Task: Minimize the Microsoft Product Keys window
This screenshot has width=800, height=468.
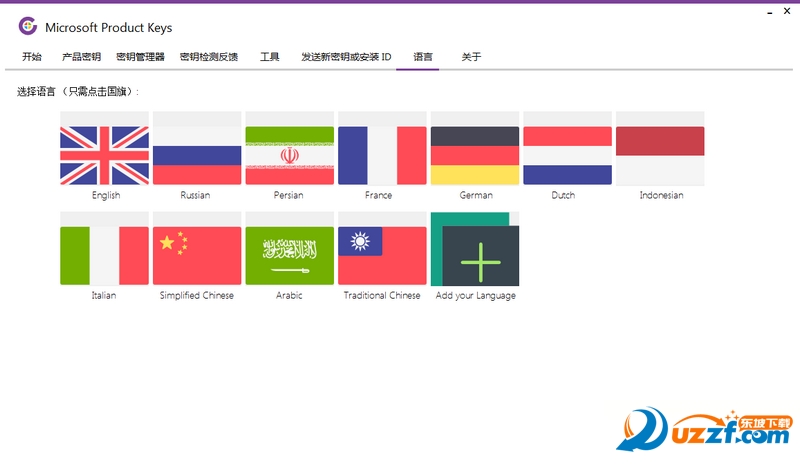Action: 769,11
